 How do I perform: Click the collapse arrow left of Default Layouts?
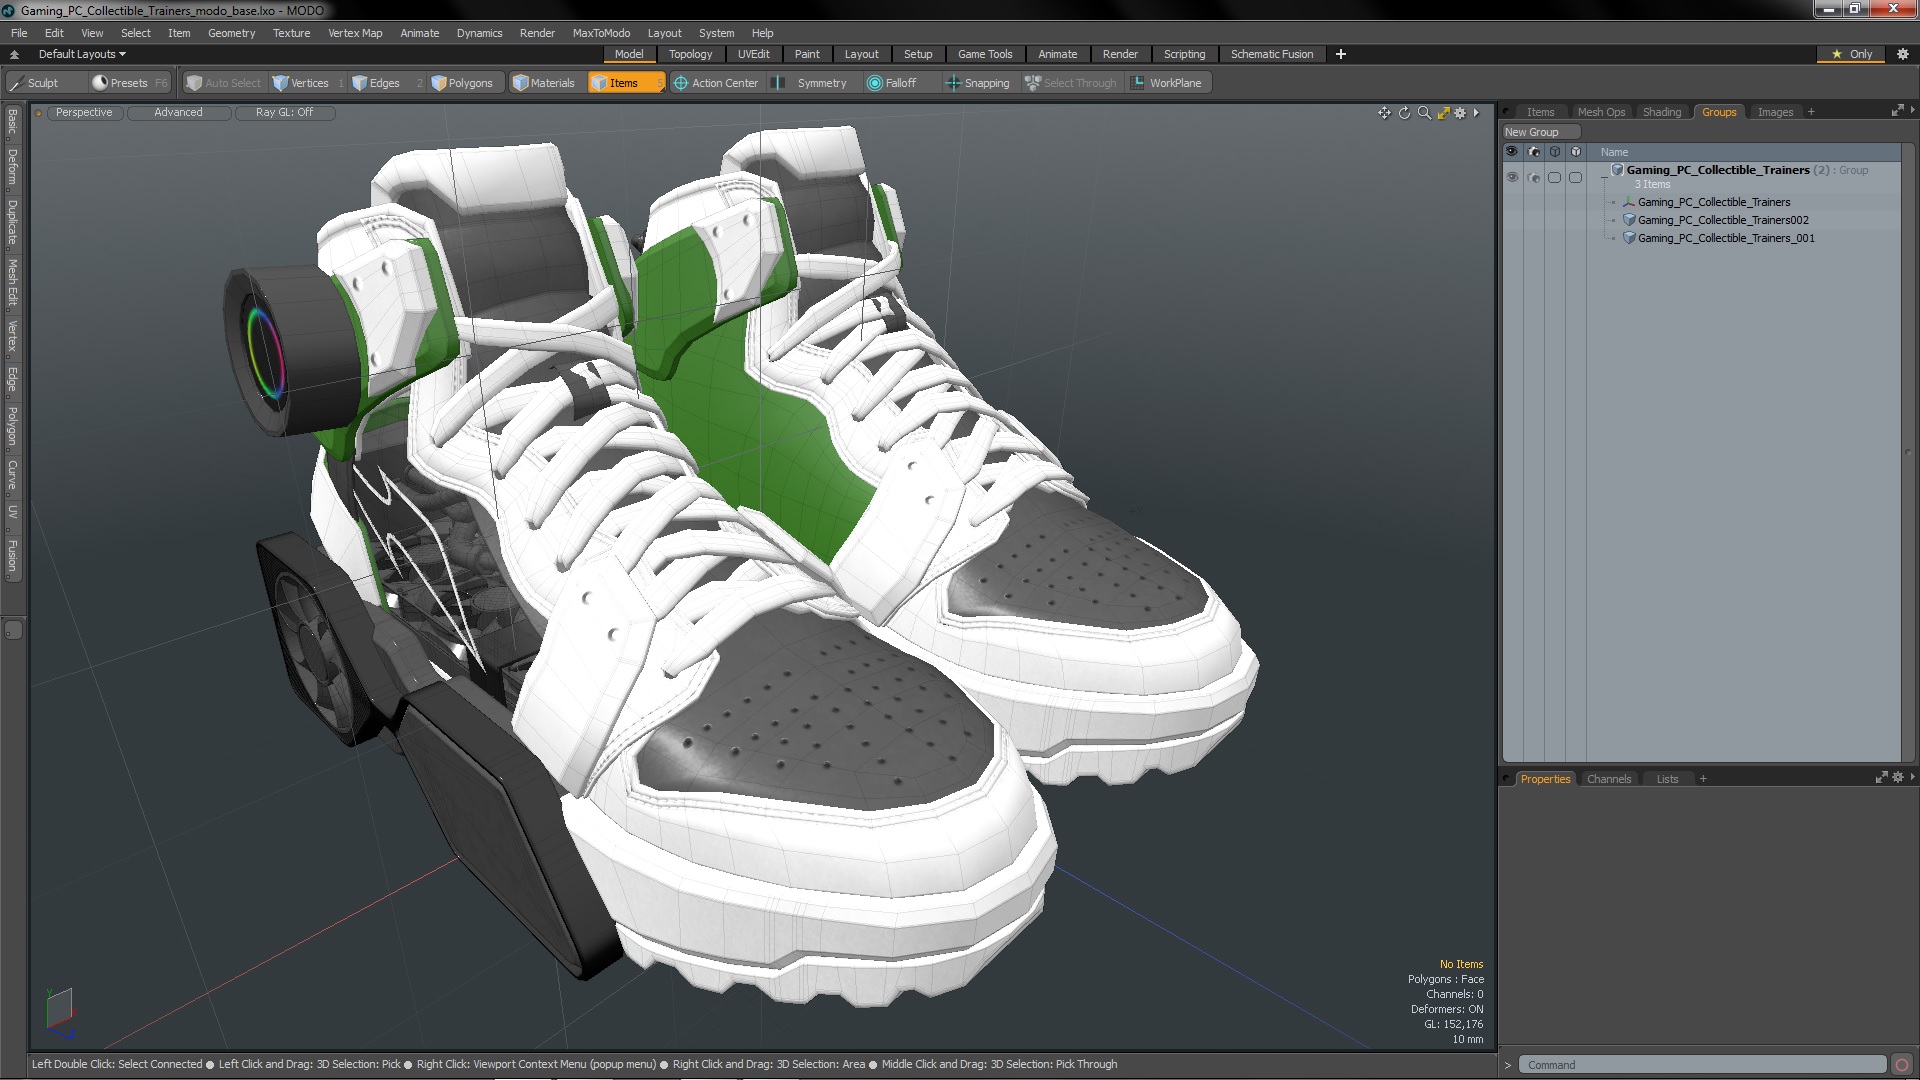(x=14, y=54)
